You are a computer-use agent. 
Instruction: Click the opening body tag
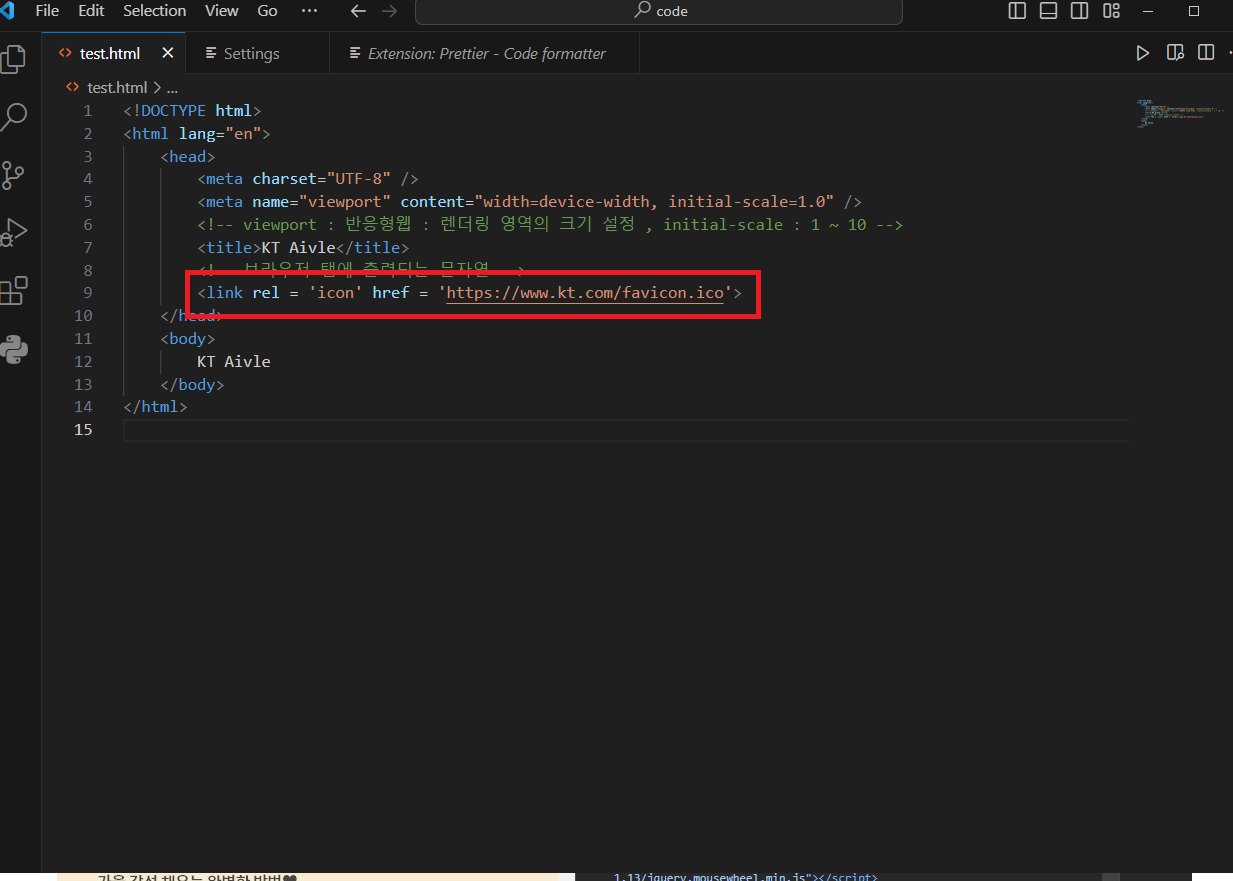[187, 339]
